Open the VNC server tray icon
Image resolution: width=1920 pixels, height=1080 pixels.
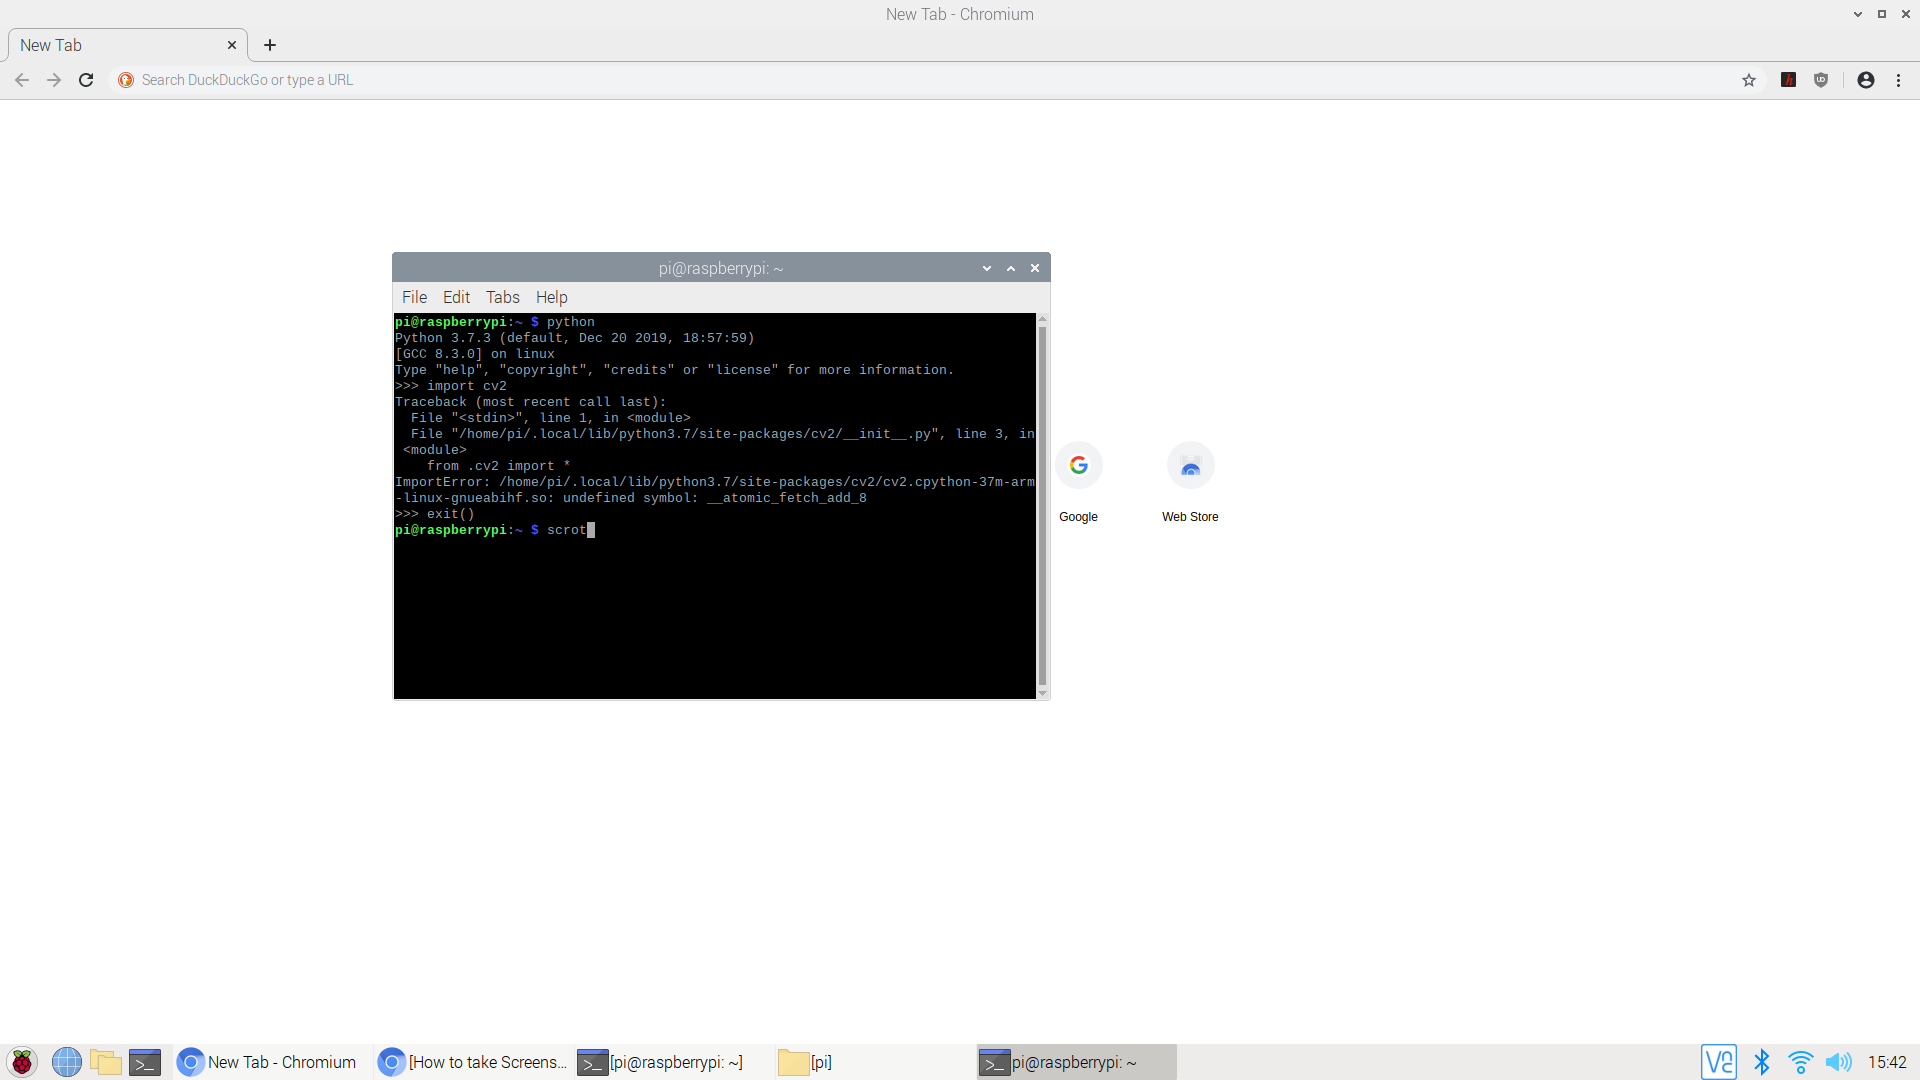coord(1719,1062)
